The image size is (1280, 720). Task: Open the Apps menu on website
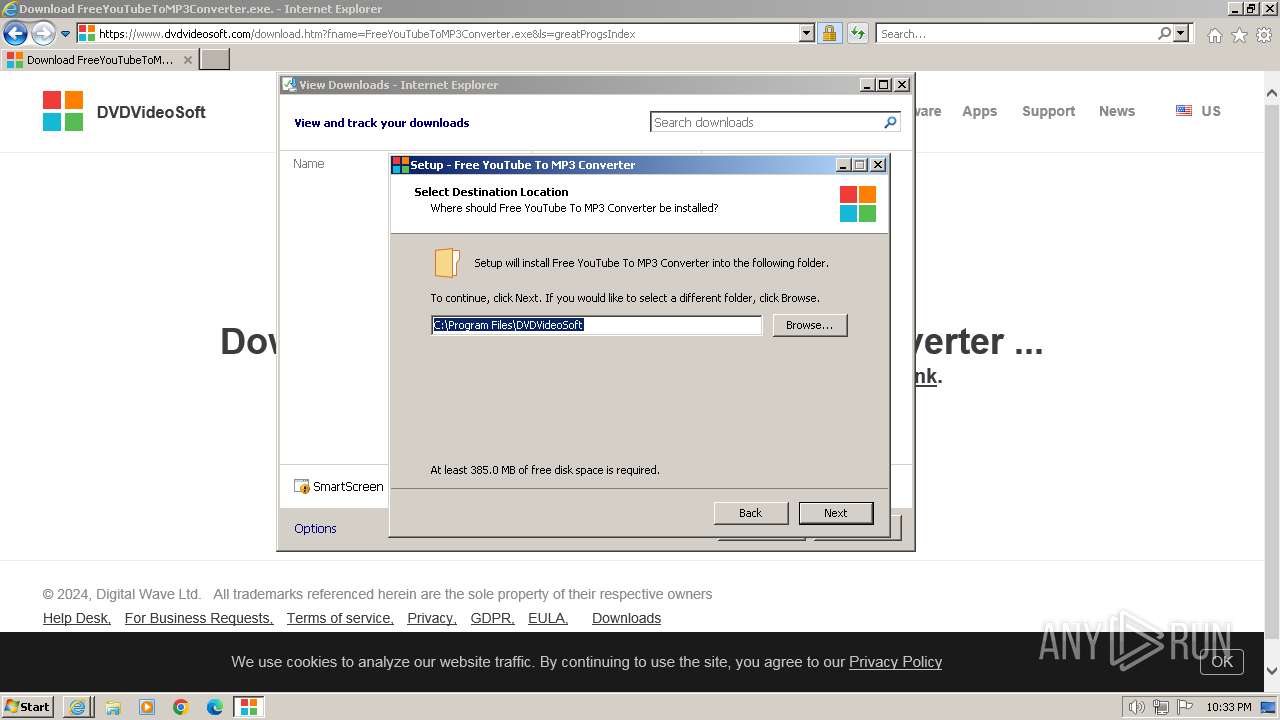979,111
